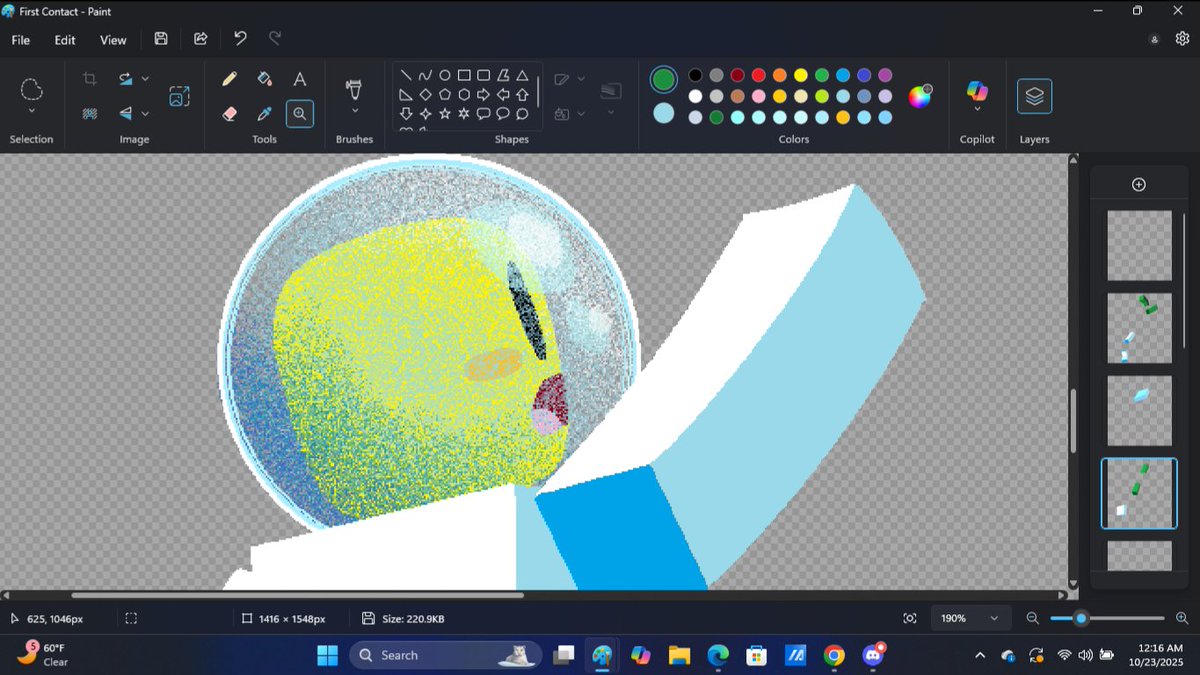This screenshot has width=1200, height=675.
Task: Zoom in using the plus icon
Action: pos(1182,619)
